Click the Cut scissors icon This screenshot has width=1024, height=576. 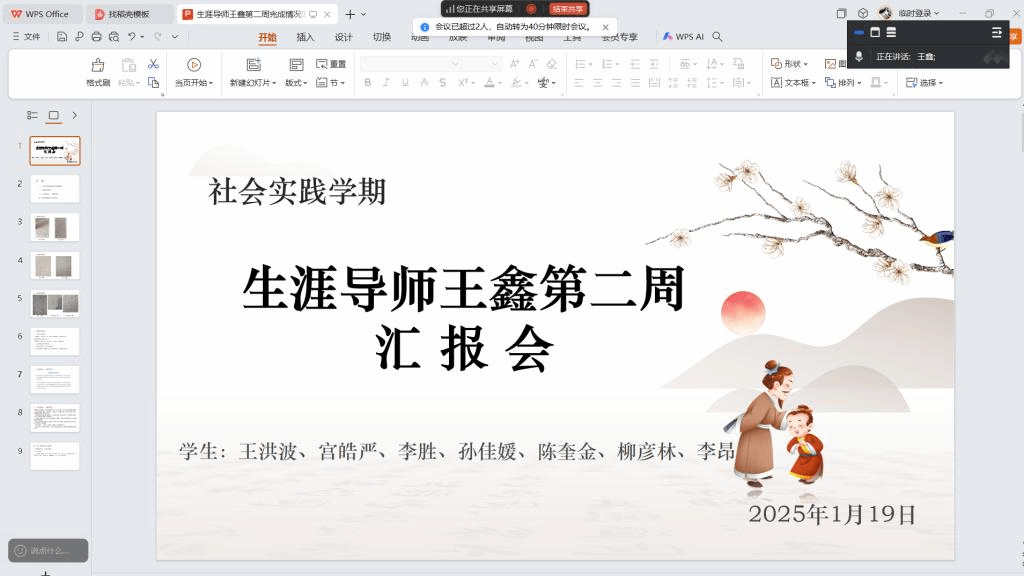[x=153, y=64]
